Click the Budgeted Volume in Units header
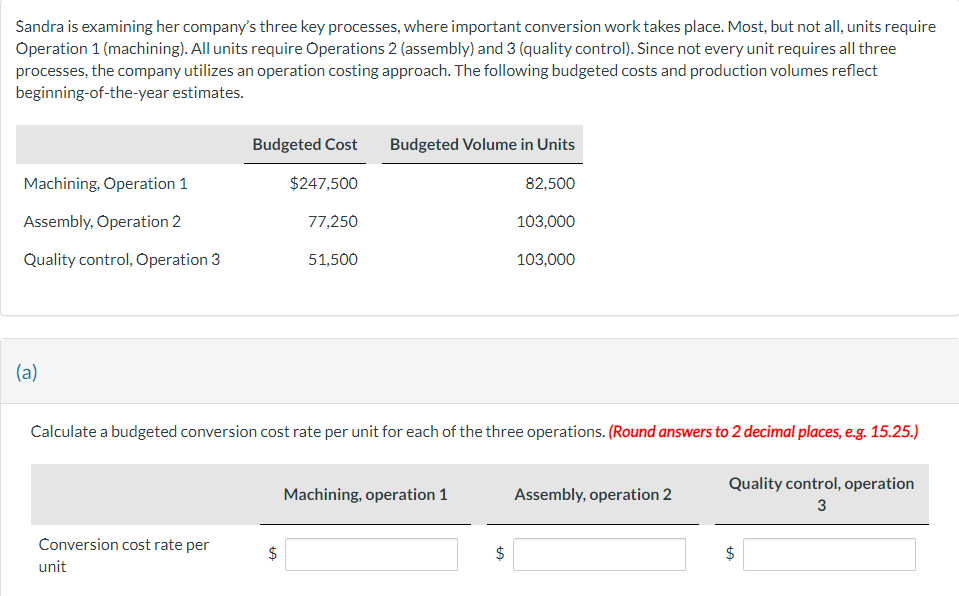Image resolution: width=959 pixels, height=596 pixels. [482, 144]
